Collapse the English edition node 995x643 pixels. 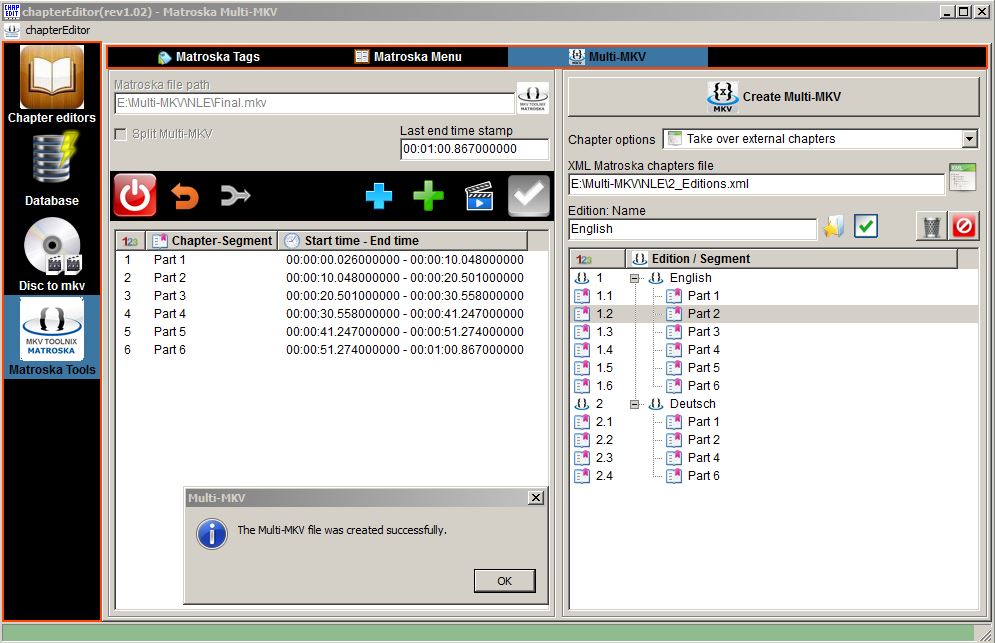pyautogui.click(x=634, y=278)
